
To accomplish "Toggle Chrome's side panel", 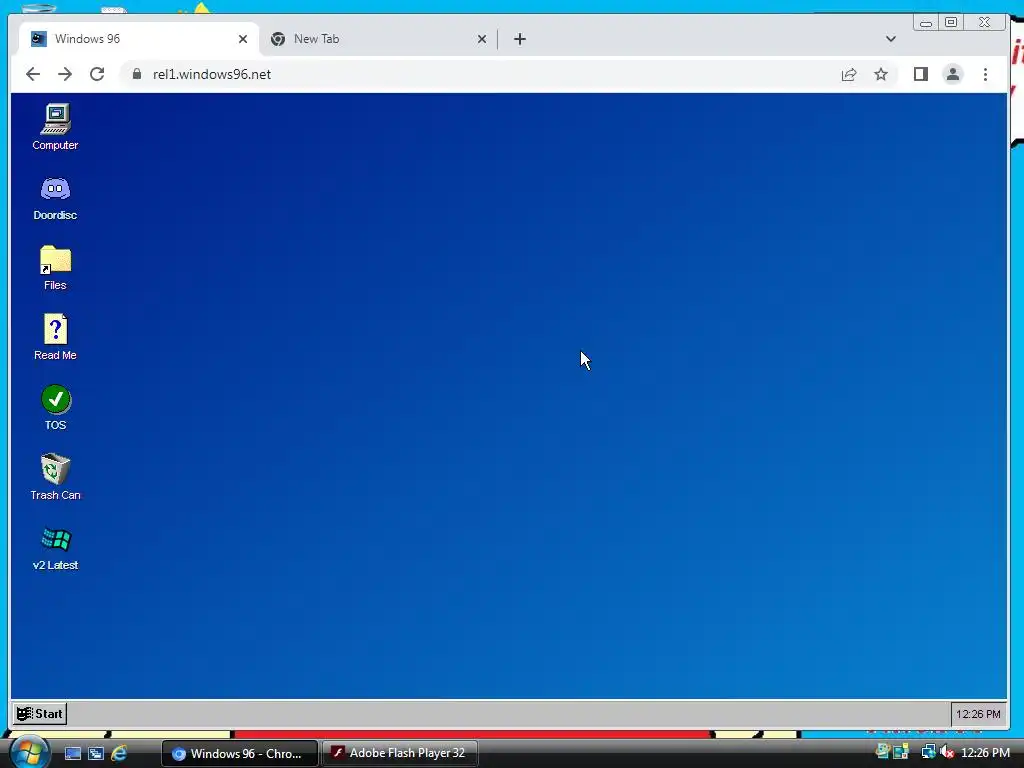I will click(x=921, y=74).
